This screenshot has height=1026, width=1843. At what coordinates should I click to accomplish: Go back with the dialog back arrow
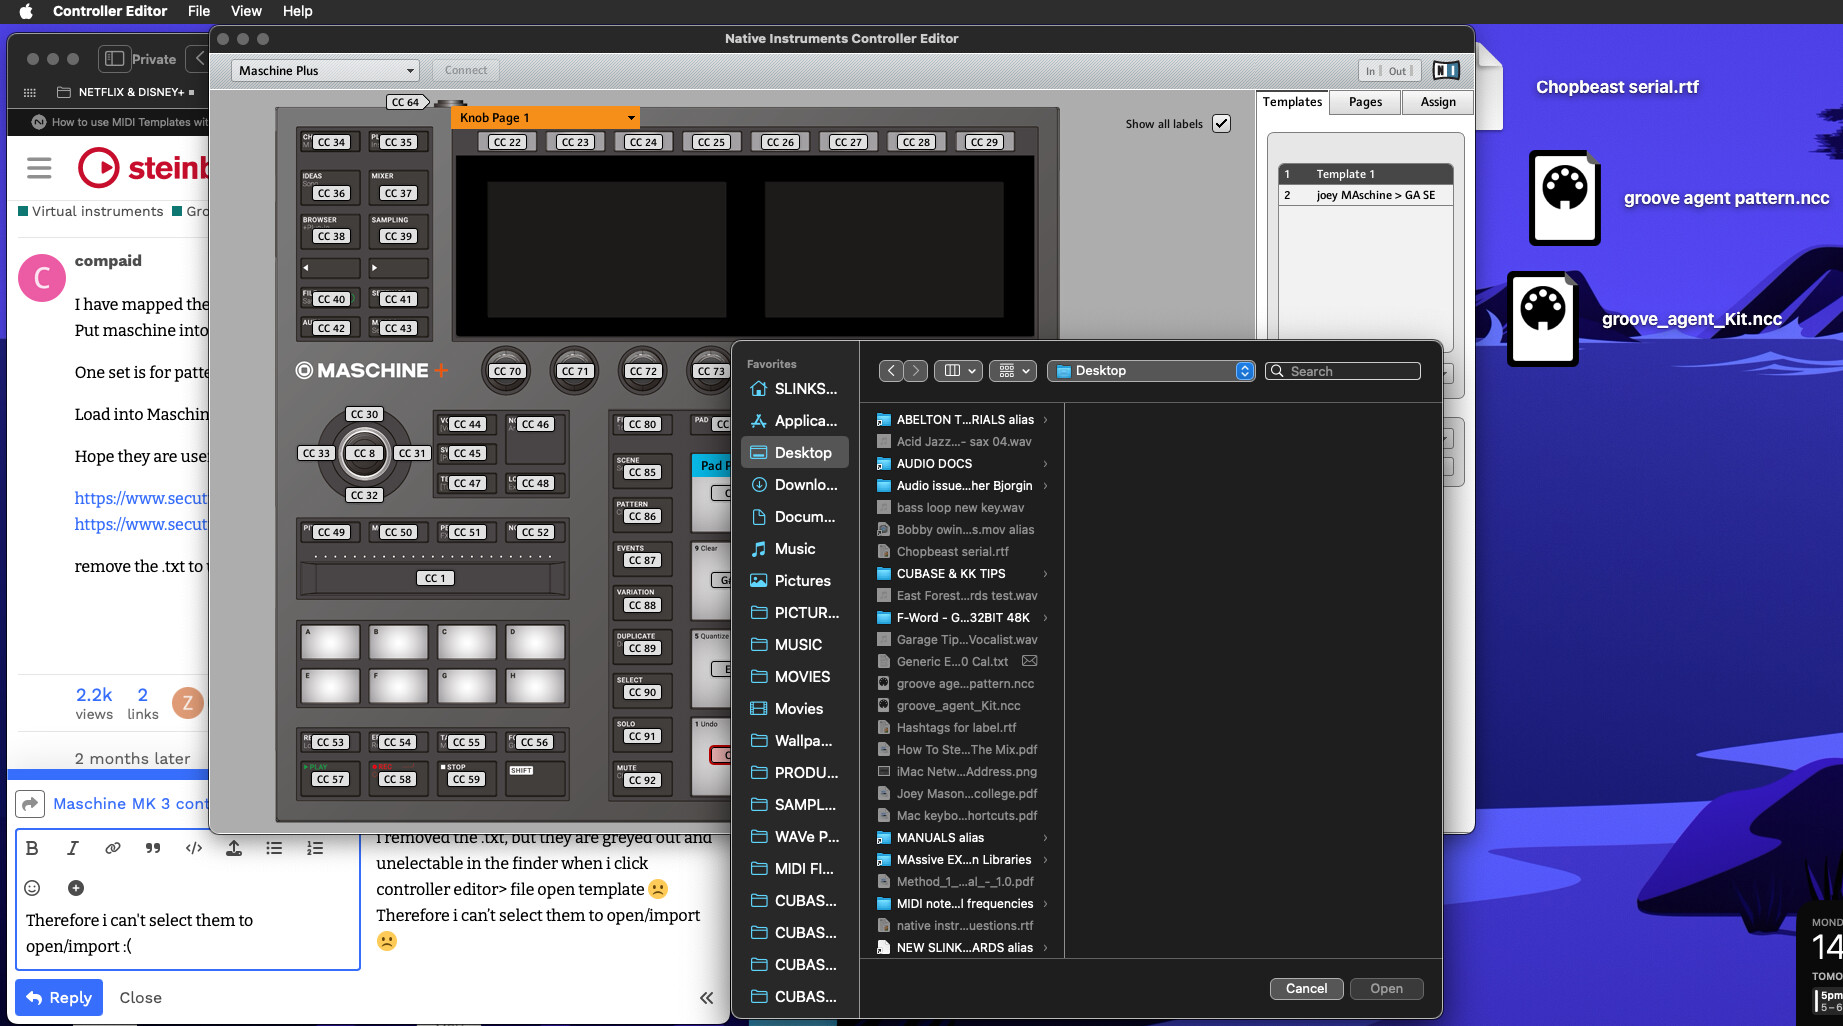(891, 371)
